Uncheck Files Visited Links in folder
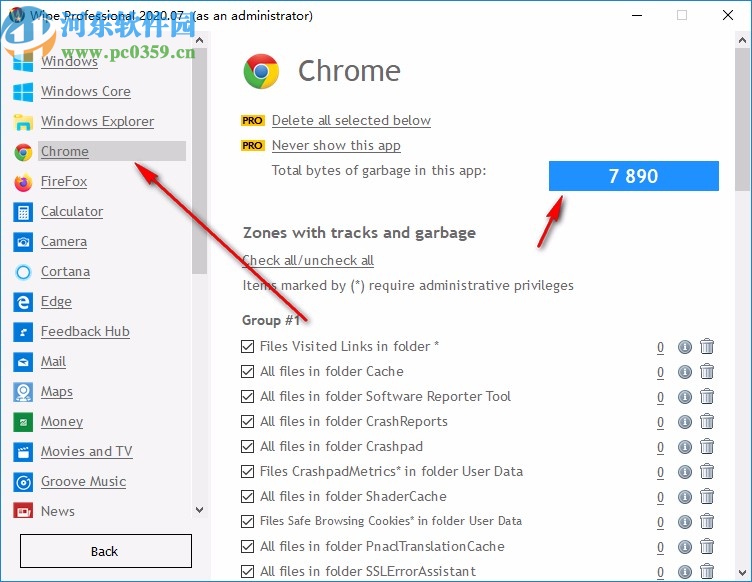This screenshot has width=752, height=582. [247, 346]
